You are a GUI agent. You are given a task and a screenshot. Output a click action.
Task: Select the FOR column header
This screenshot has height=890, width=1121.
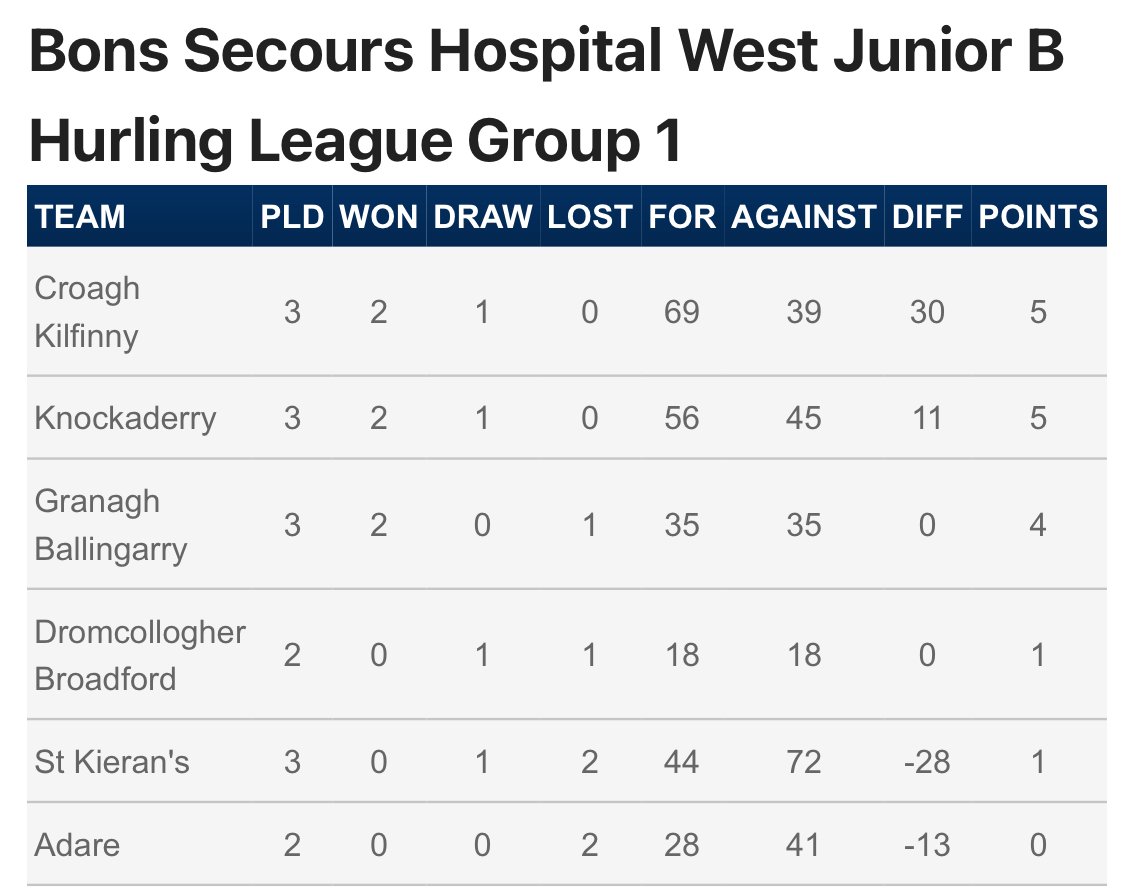[682, 217]
